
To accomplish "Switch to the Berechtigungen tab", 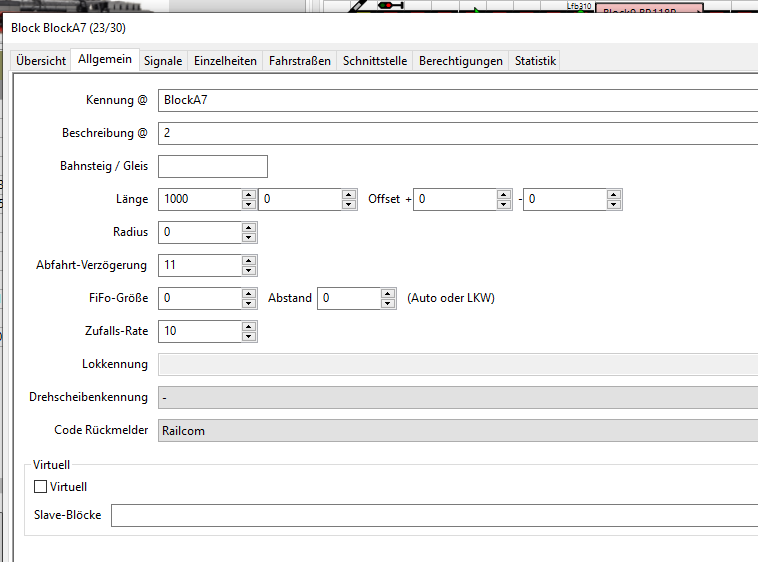I will [x=460, y=61].
